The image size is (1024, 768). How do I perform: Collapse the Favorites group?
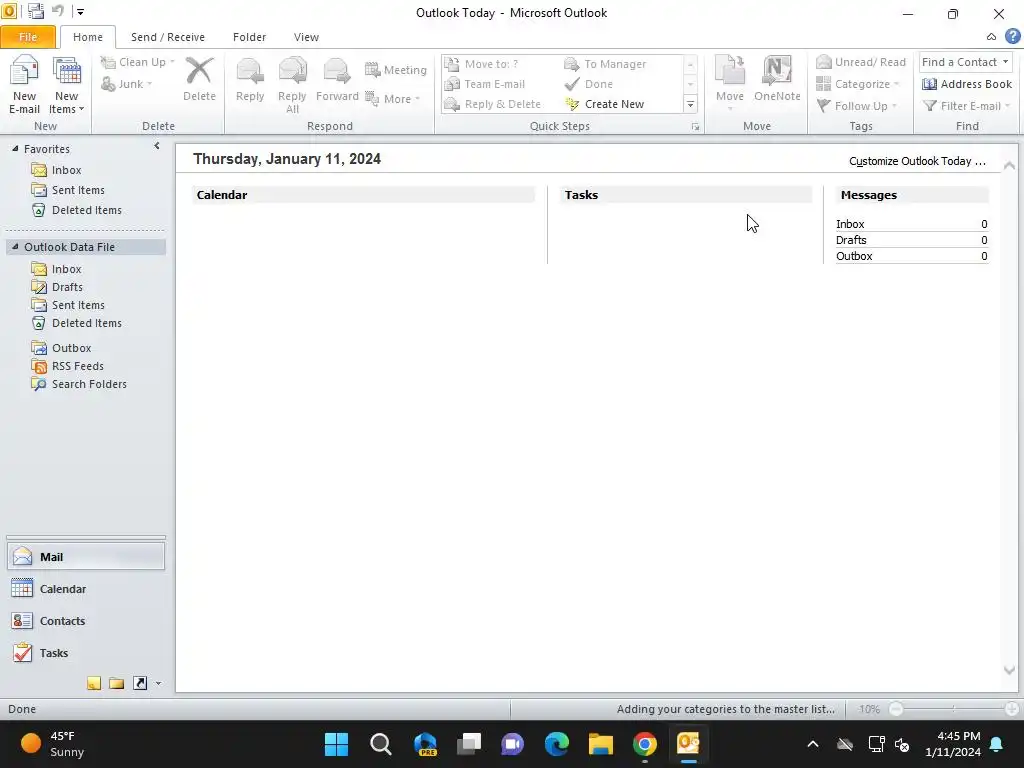15,149
